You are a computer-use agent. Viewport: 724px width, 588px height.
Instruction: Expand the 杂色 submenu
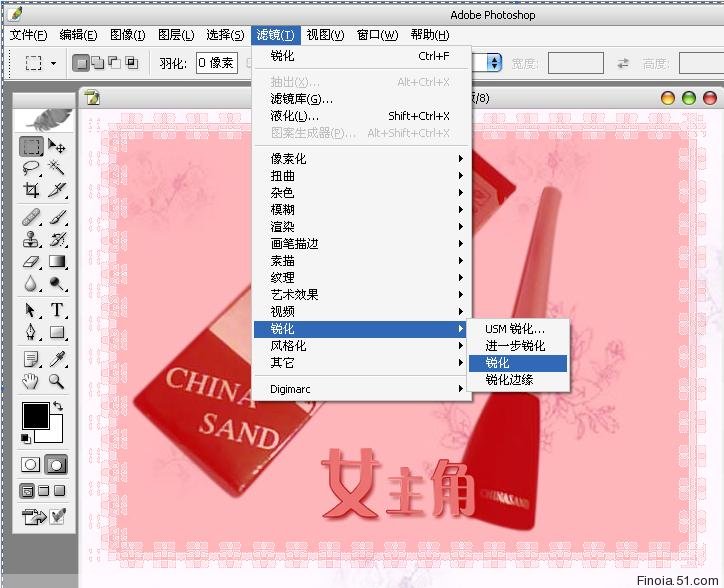click(x=360, y=193)
